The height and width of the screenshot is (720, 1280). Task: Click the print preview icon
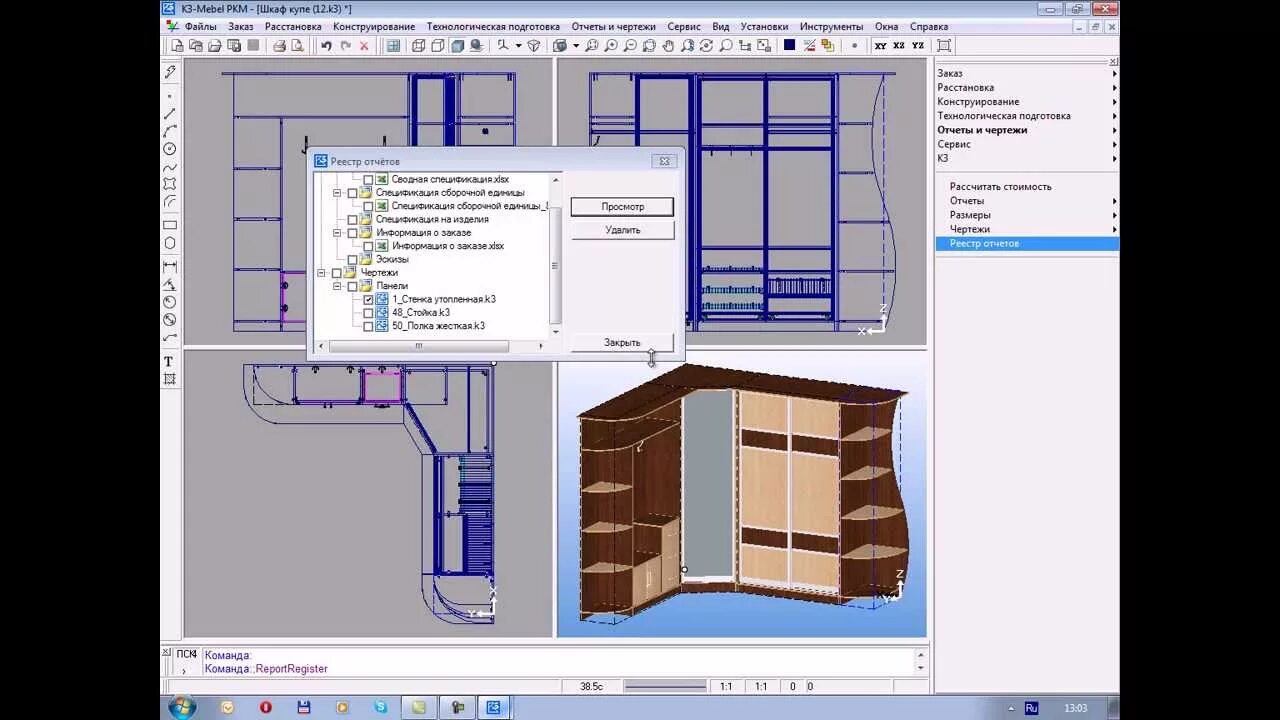(297, 46)
